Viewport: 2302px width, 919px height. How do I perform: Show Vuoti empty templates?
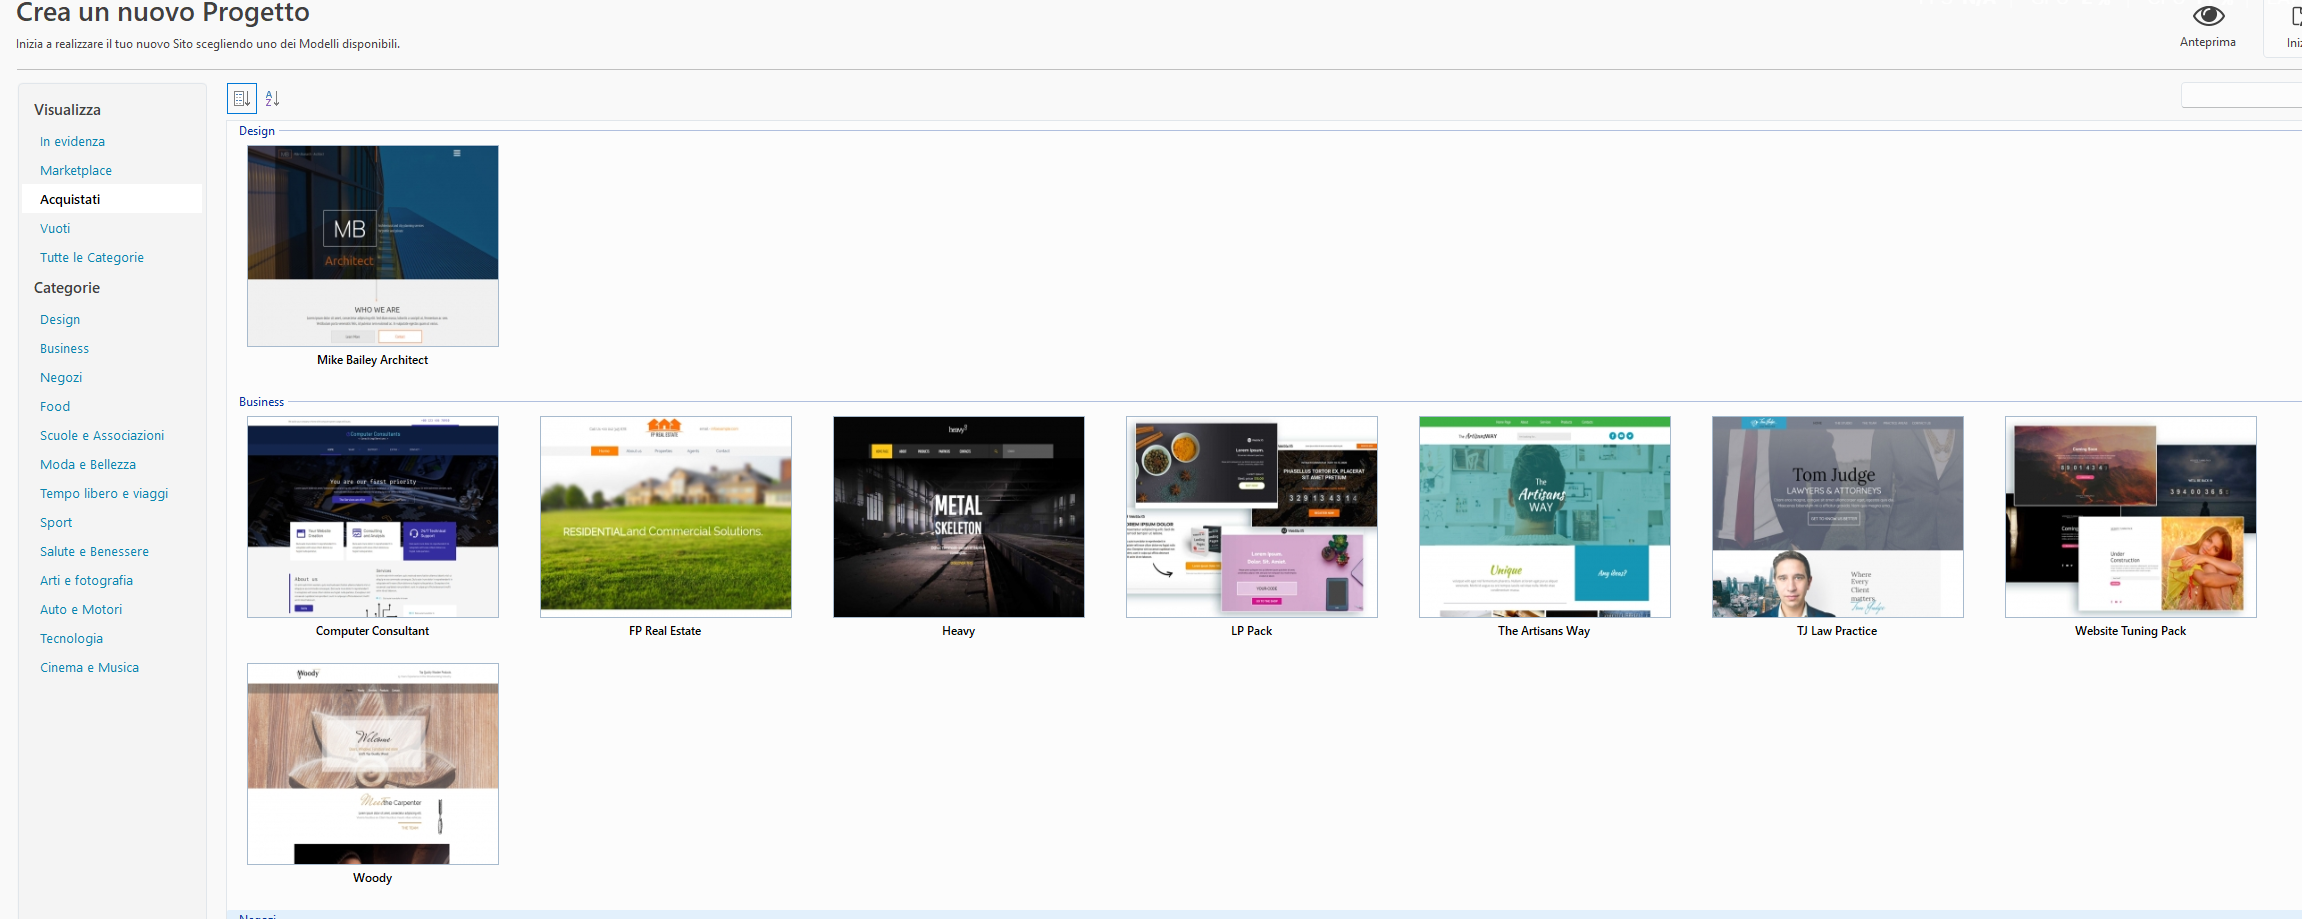tap(55, 229)
